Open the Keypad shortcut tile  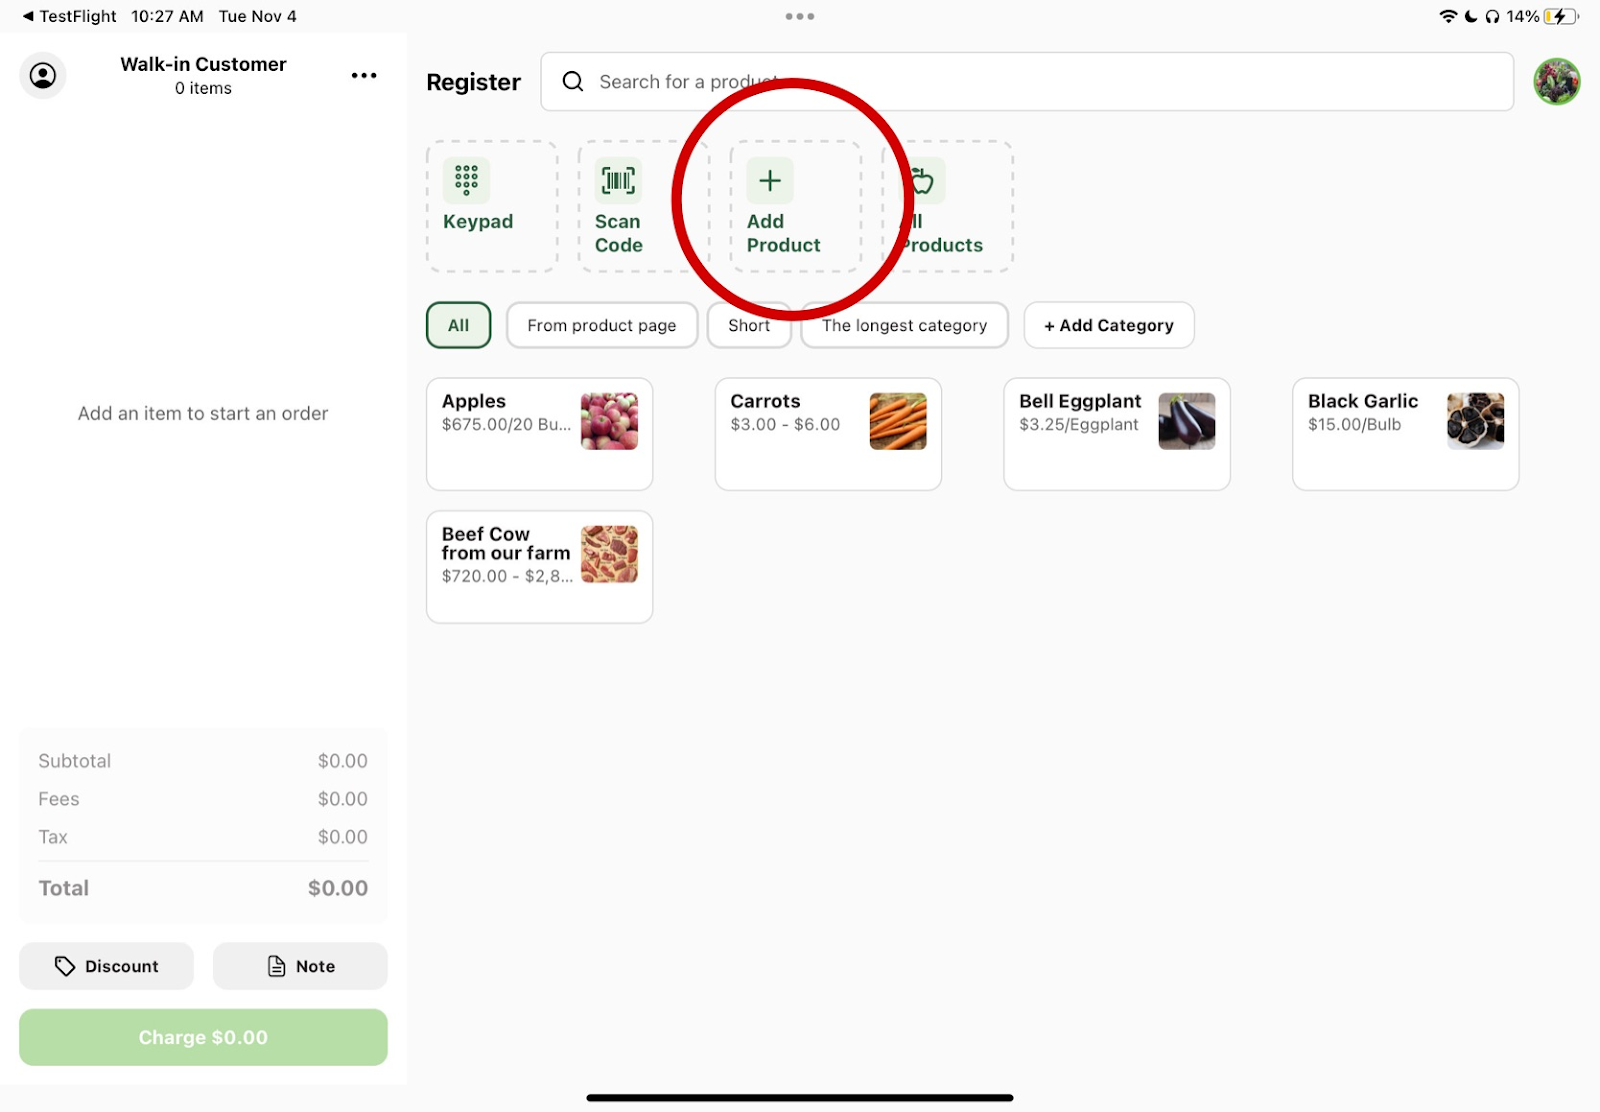491,206
